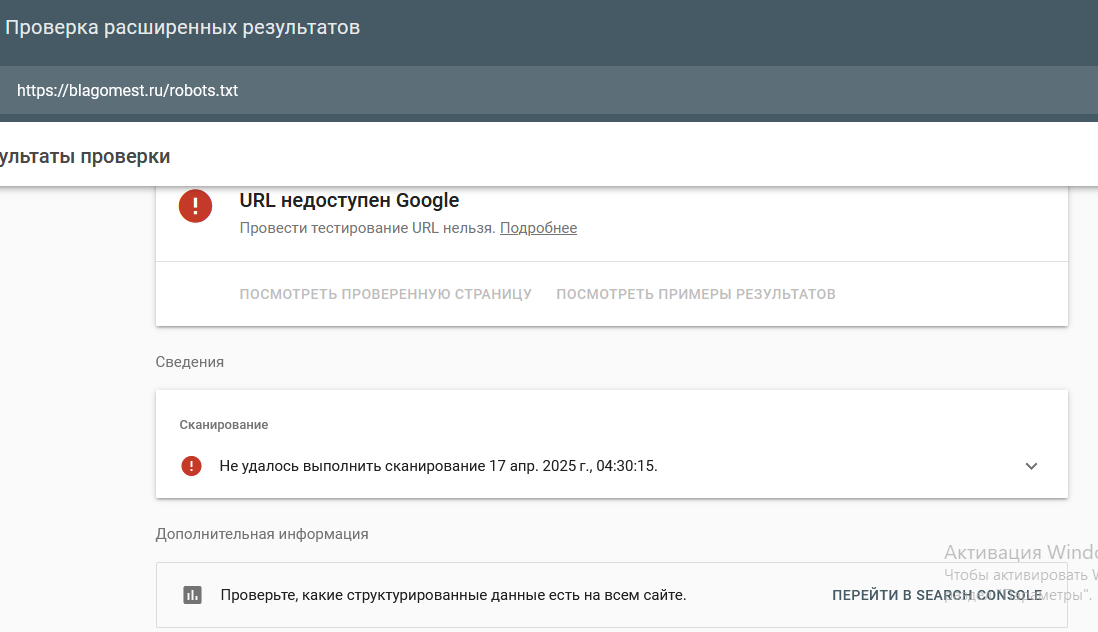
Task: Click the text about structured data on site
Action: (x=453, y=595)
